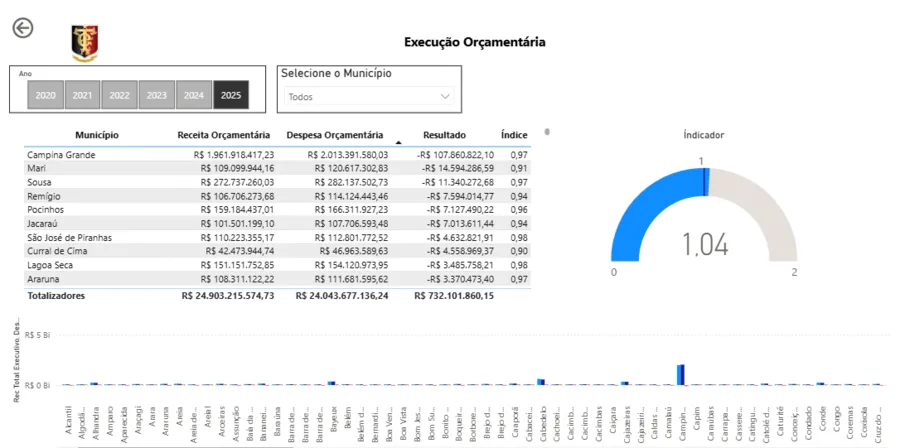Select year 2021 in the Ano slicer
The image size is (900, 448).
click(83, 95)
